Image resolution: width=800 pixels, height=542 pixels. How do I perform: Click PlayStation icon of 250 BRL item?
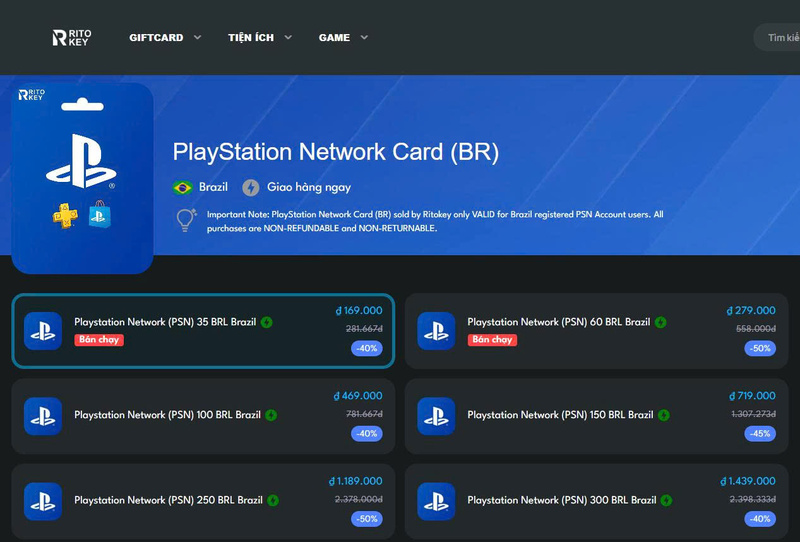[x=43, y=502]
